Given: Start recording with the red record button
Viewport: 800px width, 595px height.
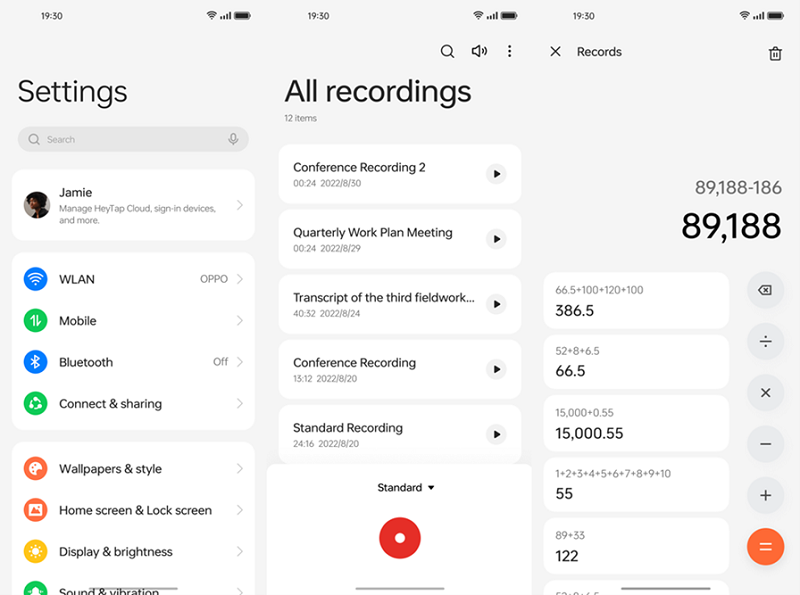Looking at the screenshot, I should pyautogui.click(x=399, y=538).
